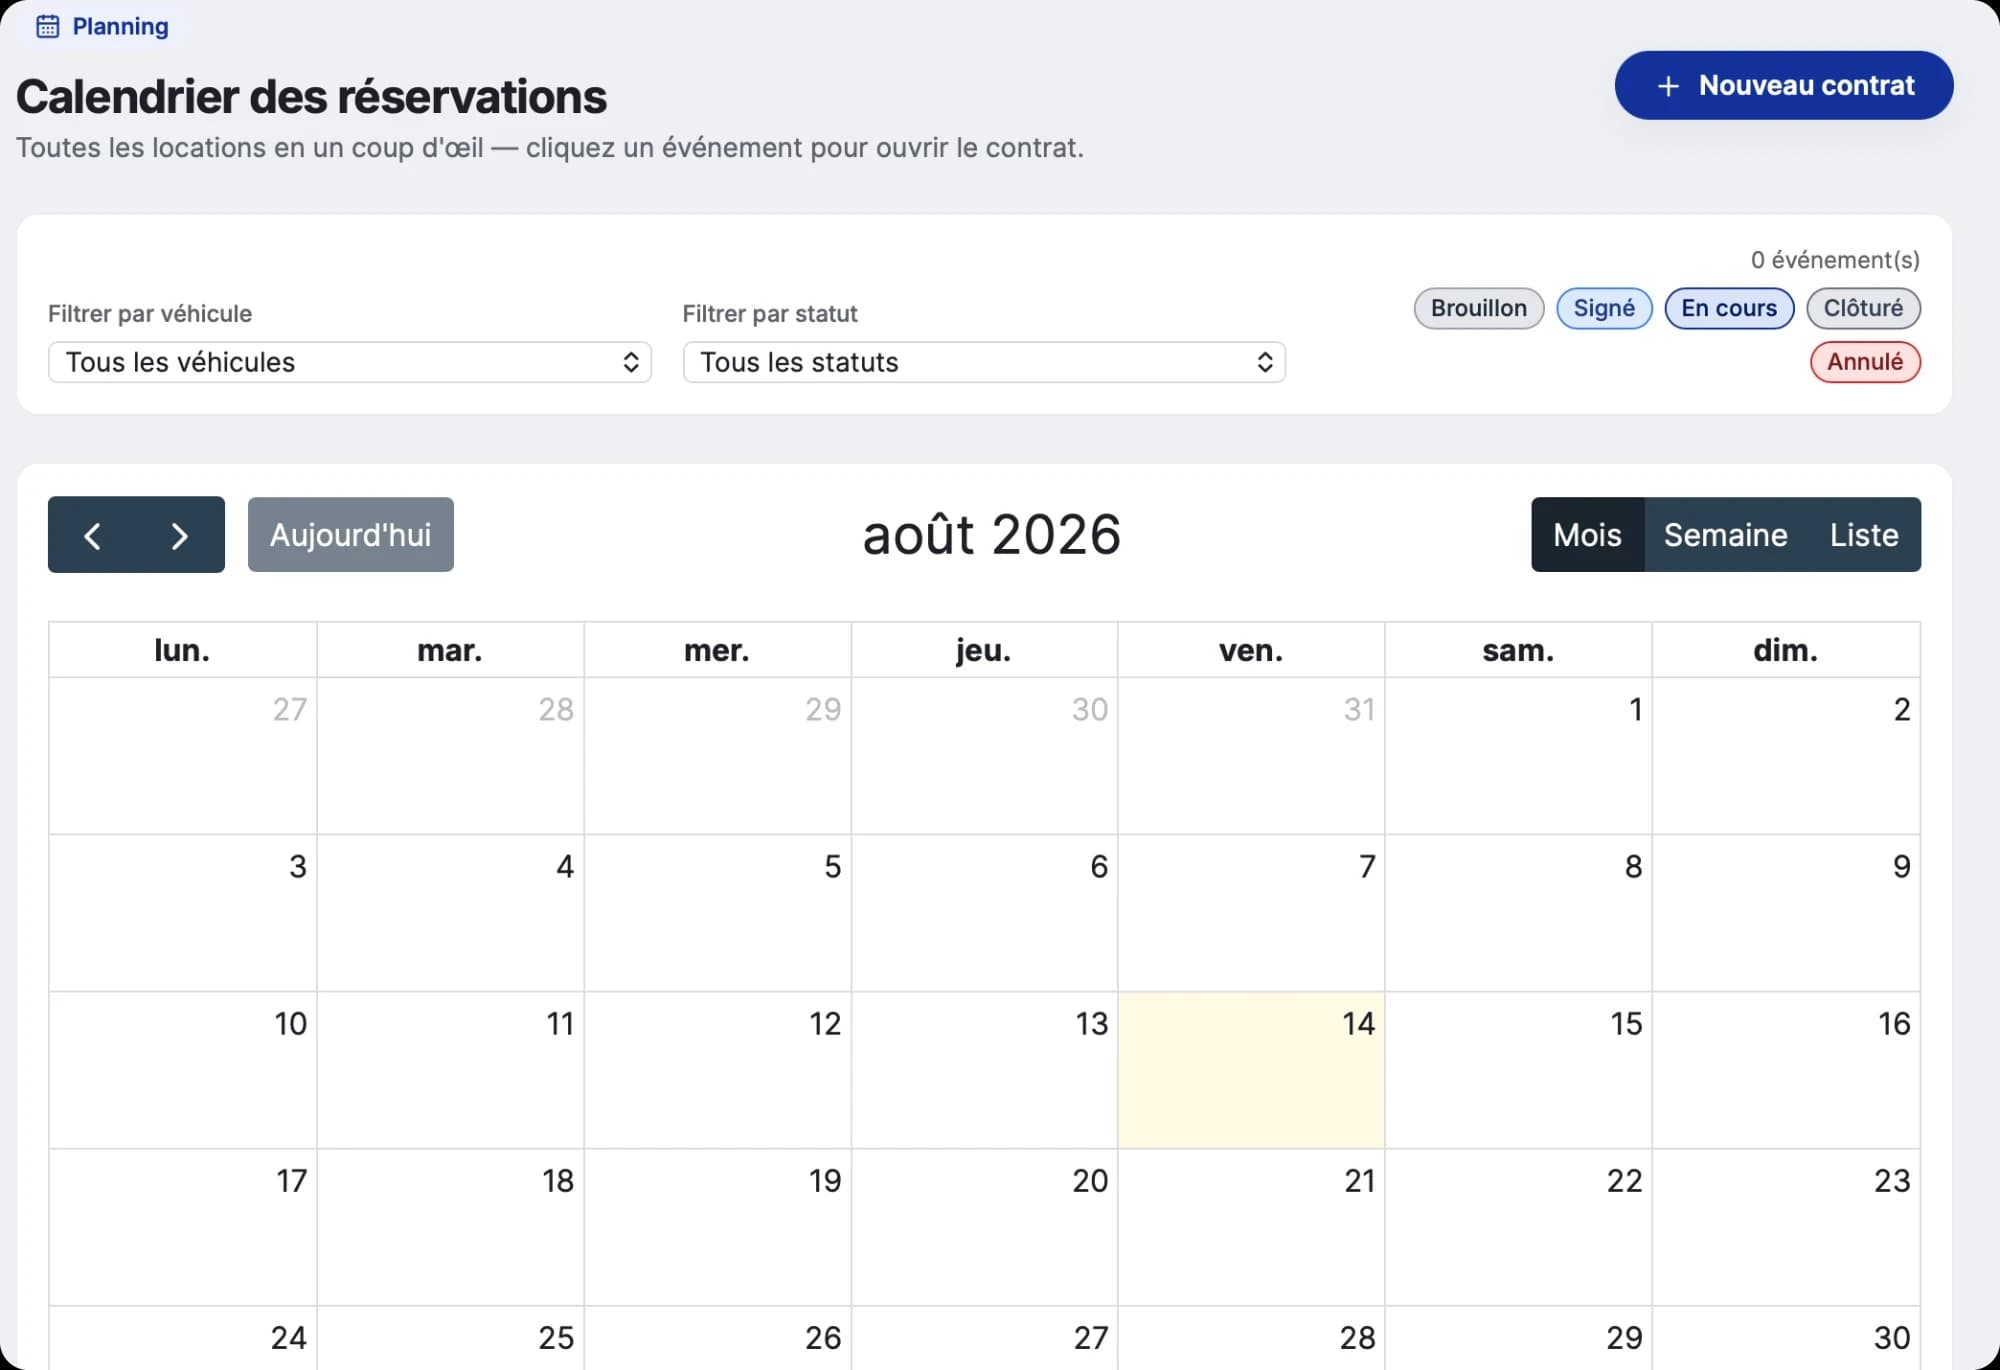Screen dimensions: 2000x1370
Task: Click day number 16
Action: [x=1894, y=1023]
